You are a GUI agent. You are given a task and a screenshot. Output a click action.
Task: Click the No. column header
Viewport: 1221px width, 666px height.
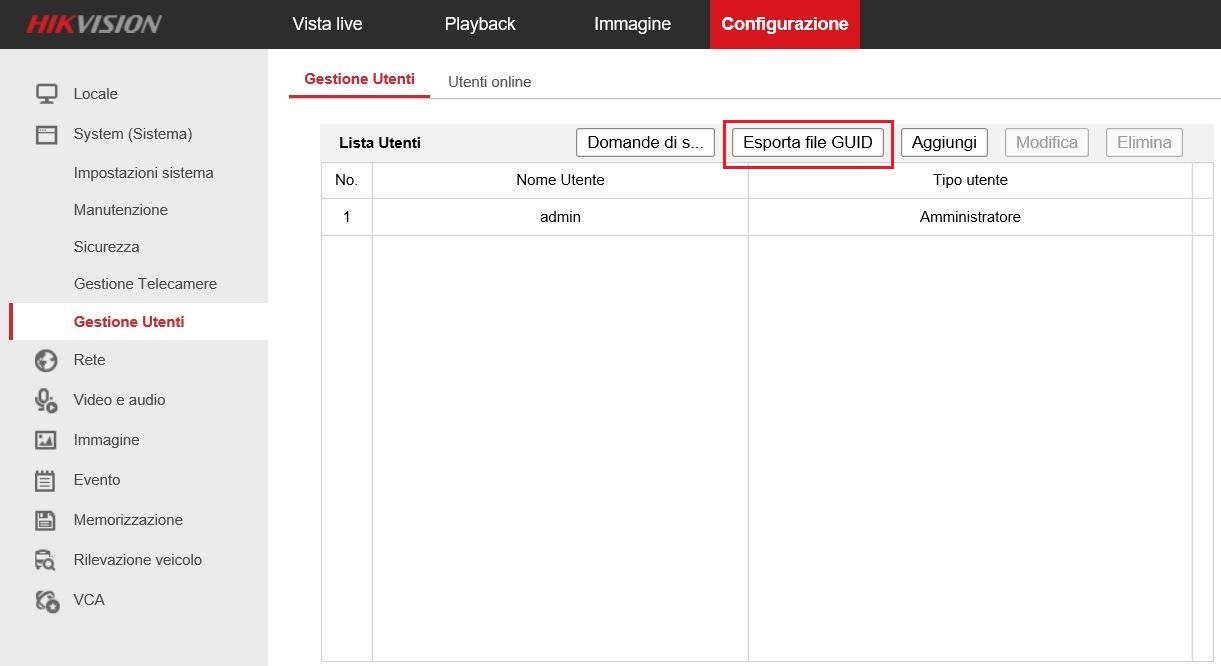tap(346, 180)
